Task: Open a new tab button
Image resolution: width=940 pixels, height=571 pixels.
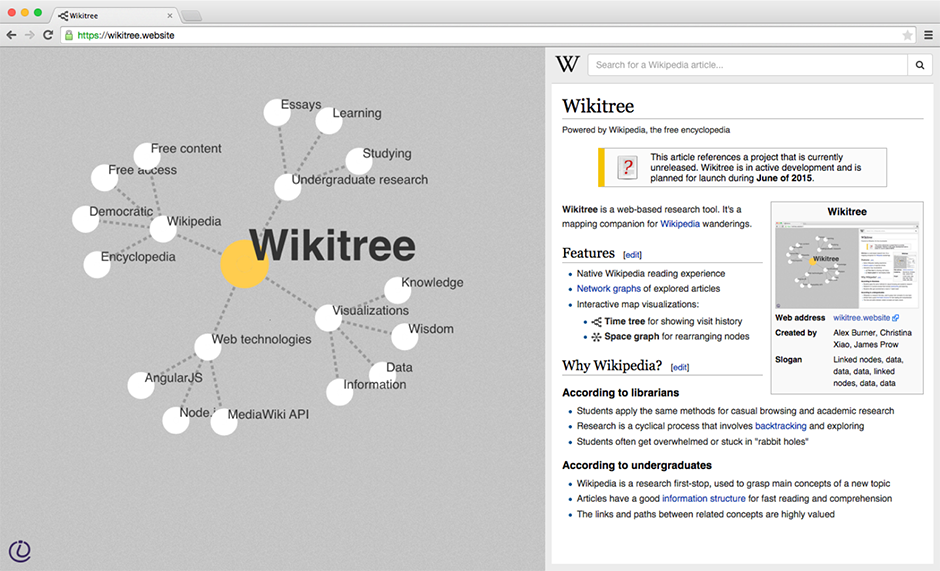Action: click(192, 16)
